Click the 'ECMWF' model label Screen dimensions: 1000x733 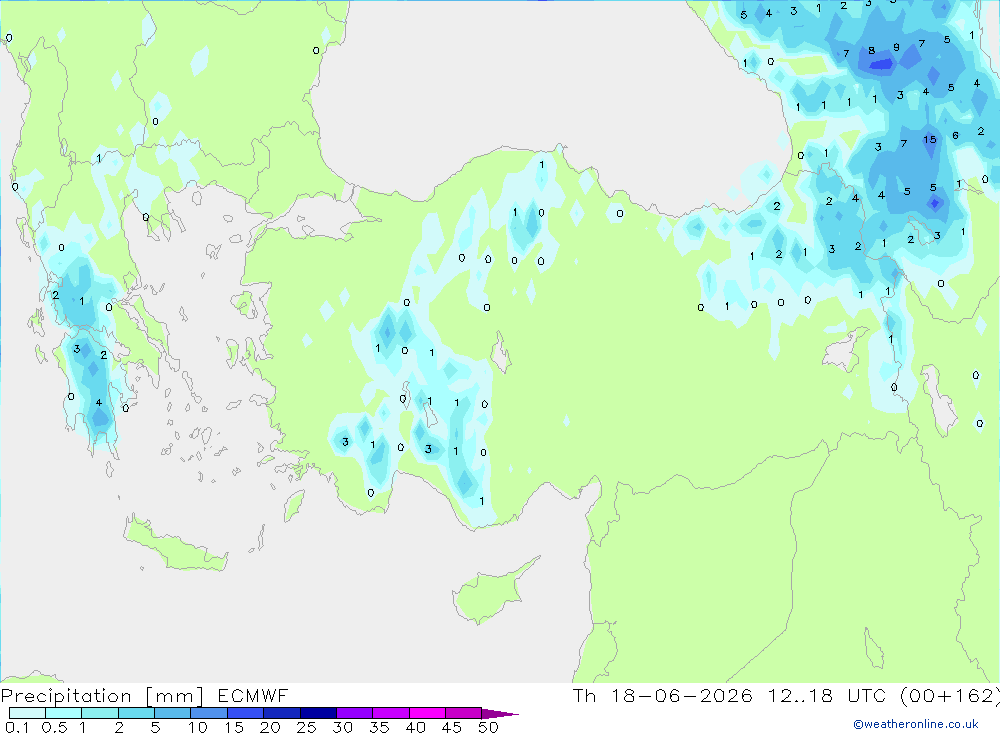coord(253,695)
